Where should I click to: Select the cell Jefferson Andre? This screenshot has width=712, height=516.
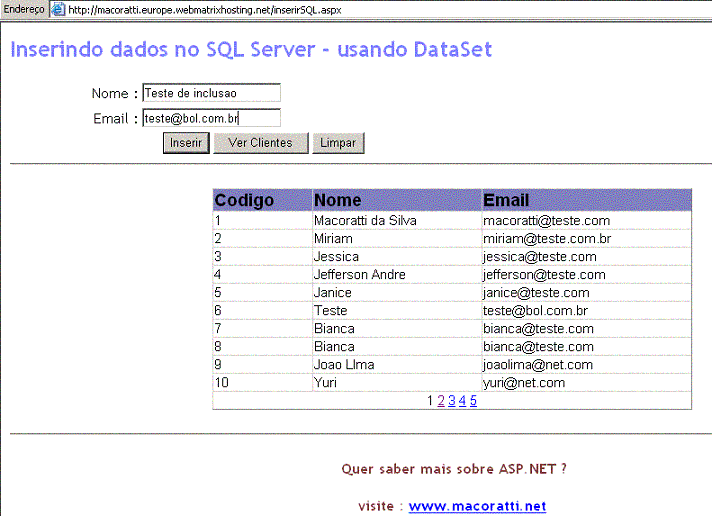[x=397, y=275]
